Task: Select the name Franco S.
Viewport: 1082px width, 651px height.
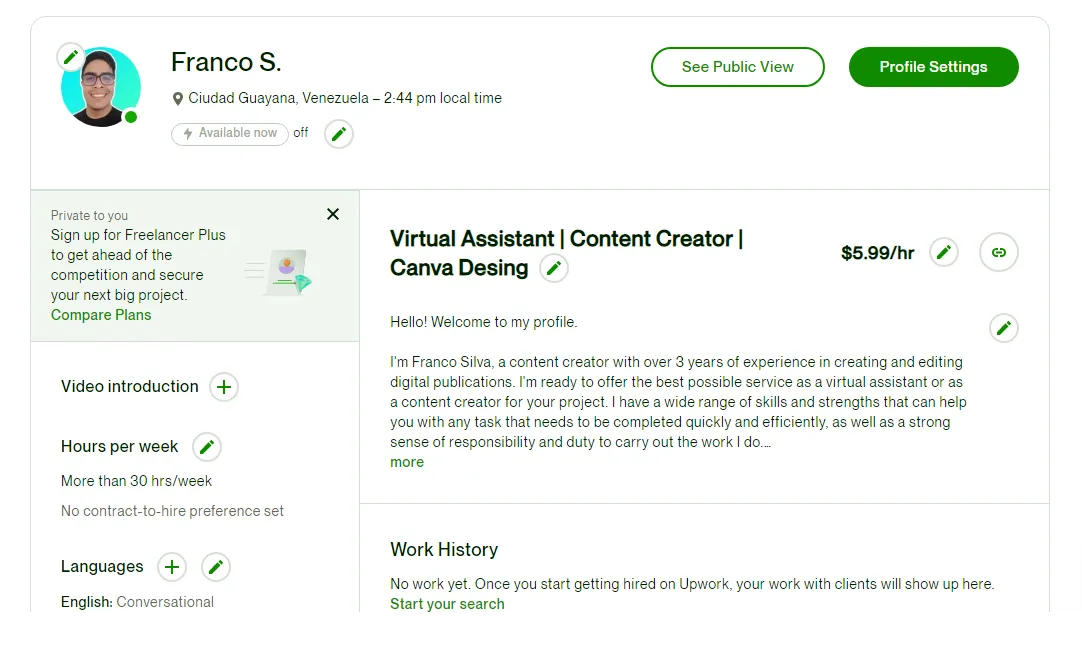Action: click(x=226, y=62)
